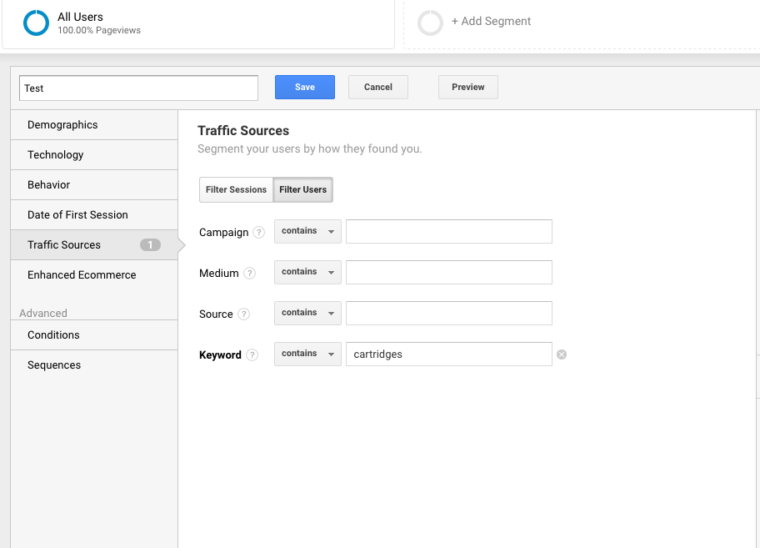
Task: Select the Traffic Sources section
Action: pyautogui.click(x=94, y=245)
